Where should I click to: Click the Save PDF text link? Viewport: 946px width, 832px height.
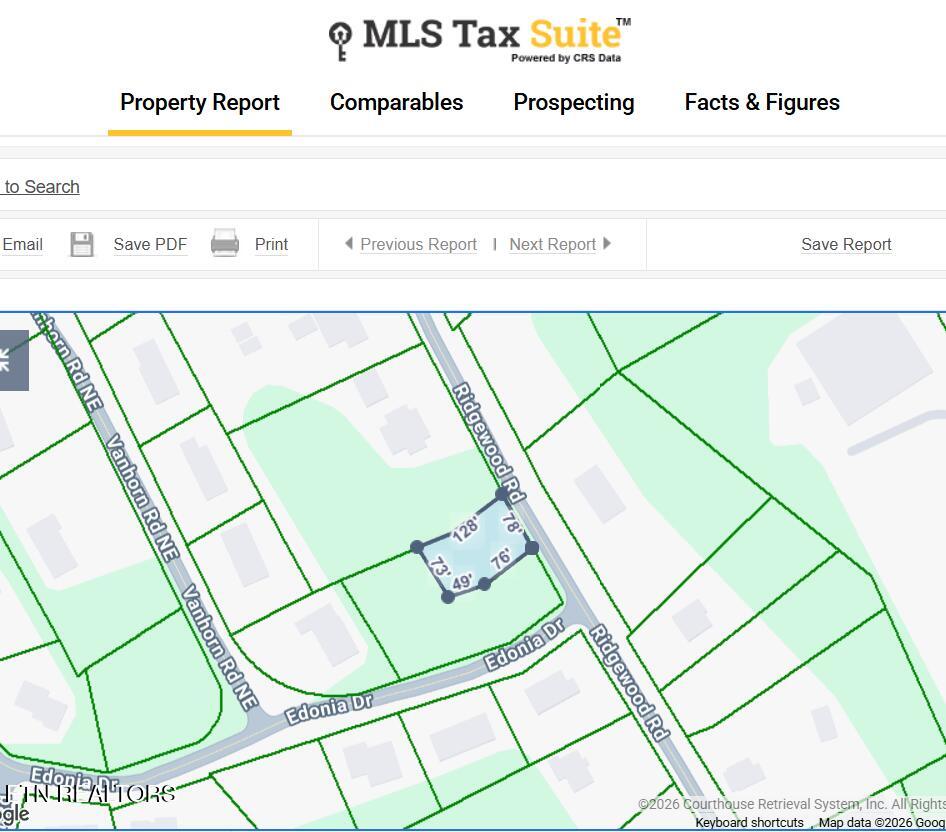(x=150, y=244)
